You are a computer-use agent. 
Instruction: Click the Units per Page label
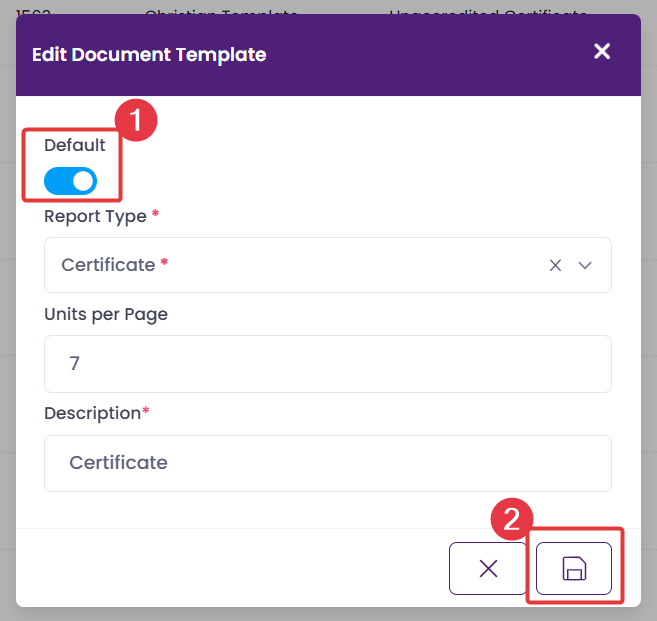click(106, 314)
